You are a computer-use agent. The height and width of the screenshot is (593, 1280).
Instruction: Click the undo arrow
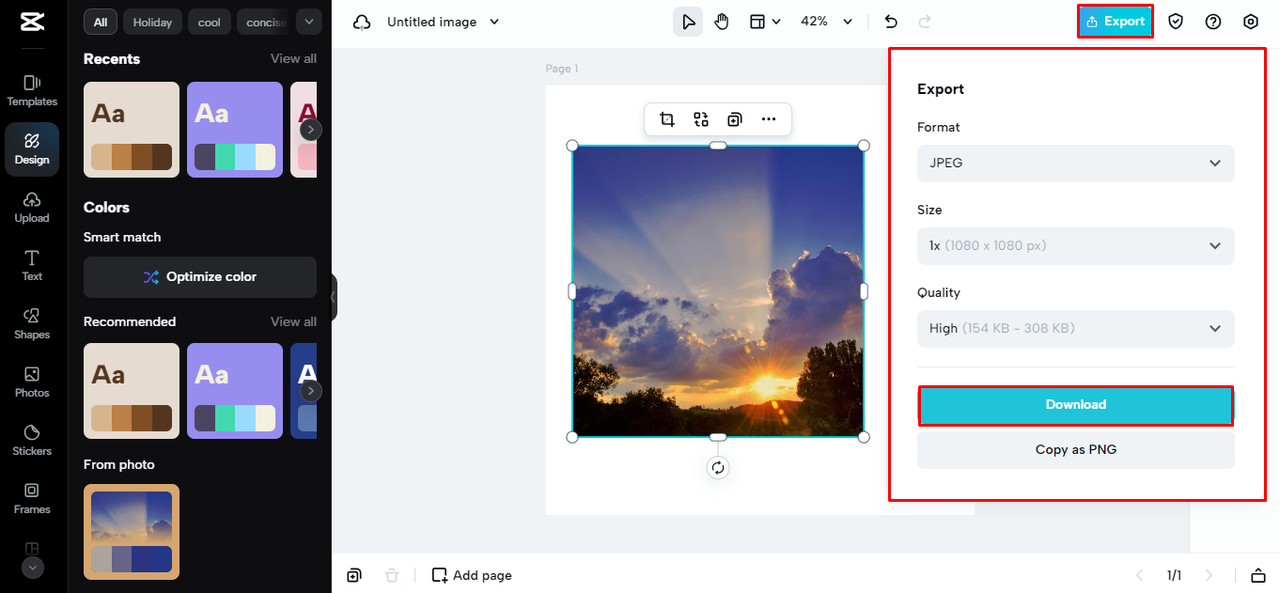point(891,21)
